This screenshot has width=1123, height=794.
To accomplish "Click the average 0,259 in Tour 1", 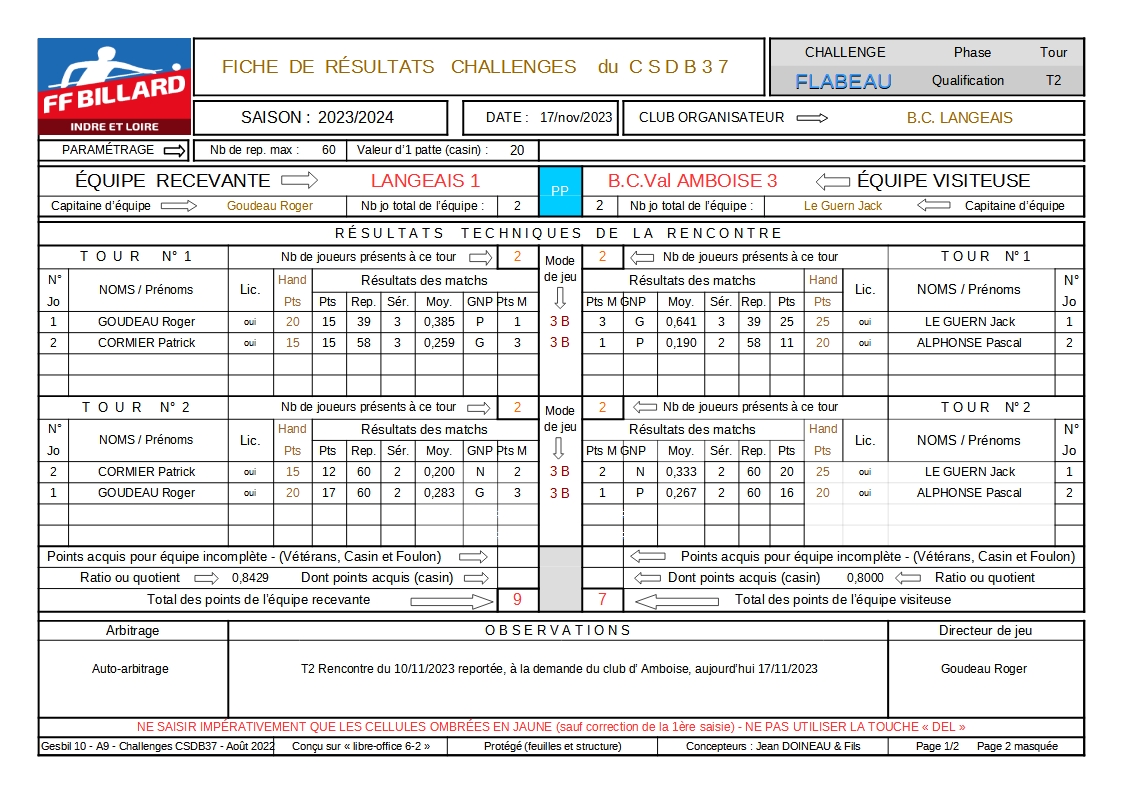I will pyautogui.click(x=439, y=343).
